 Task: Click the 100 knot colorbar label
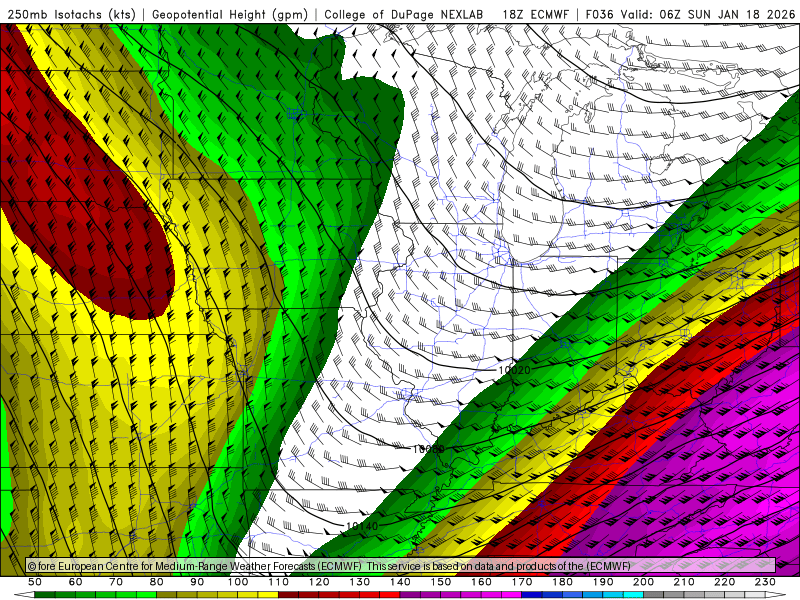click(x=238, y=582)
